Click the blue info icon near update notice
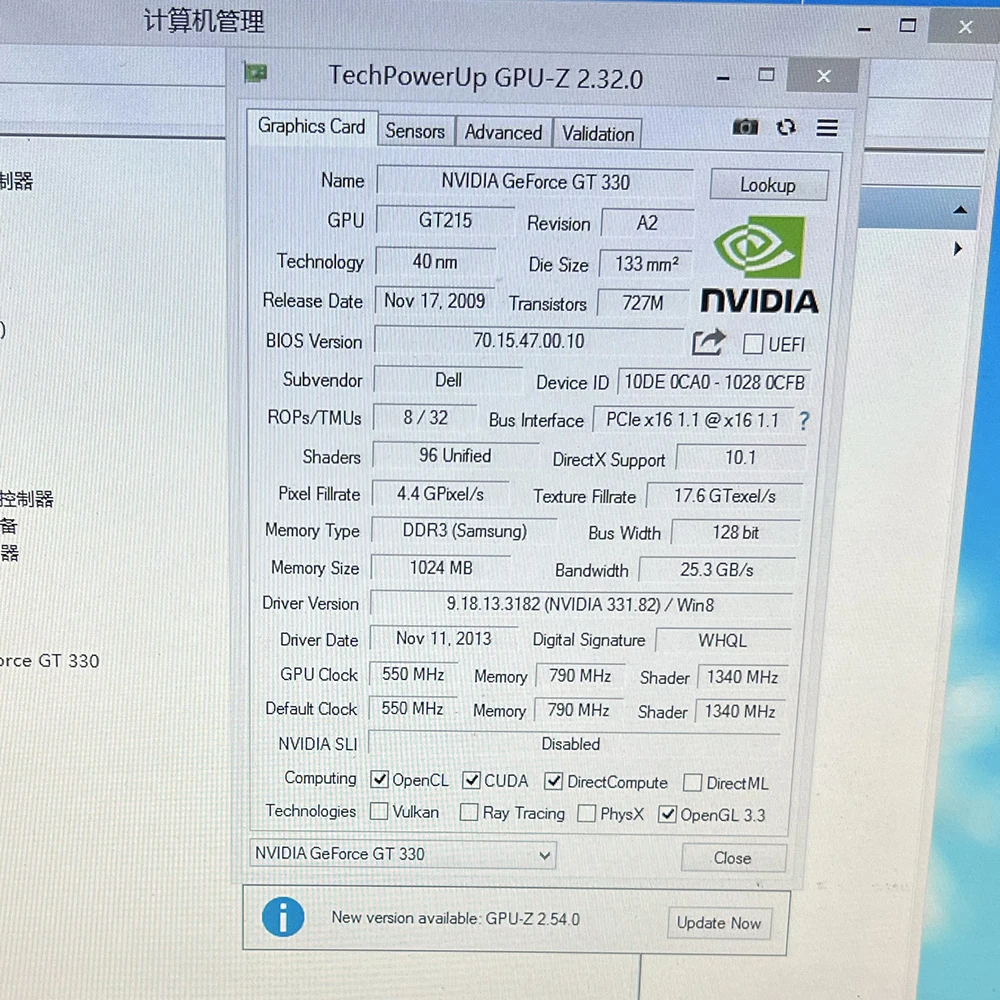 click(283, 917)
